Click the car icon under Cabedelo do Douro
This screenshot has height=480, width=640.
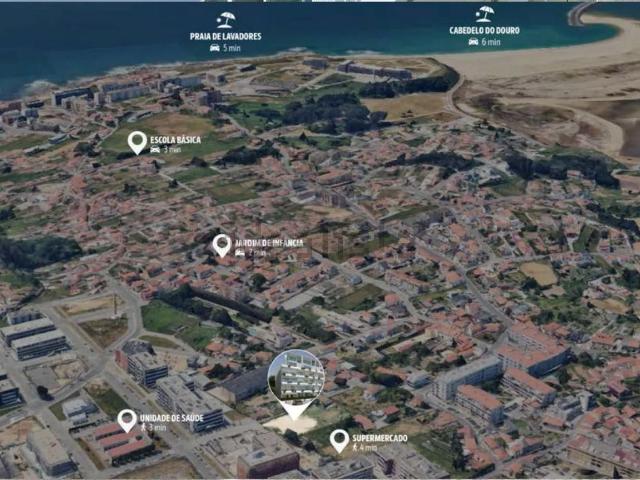tap(473, 42)
